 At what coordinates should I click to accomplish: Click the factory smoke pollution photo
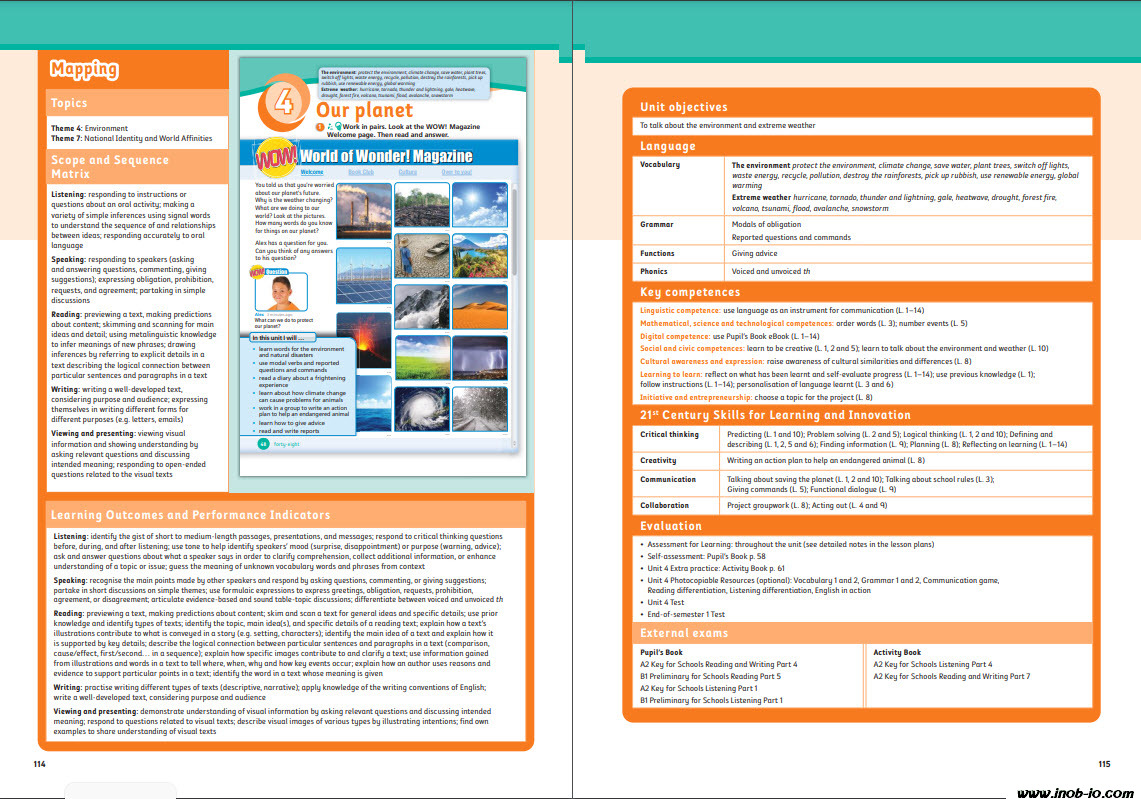(364, 210)
